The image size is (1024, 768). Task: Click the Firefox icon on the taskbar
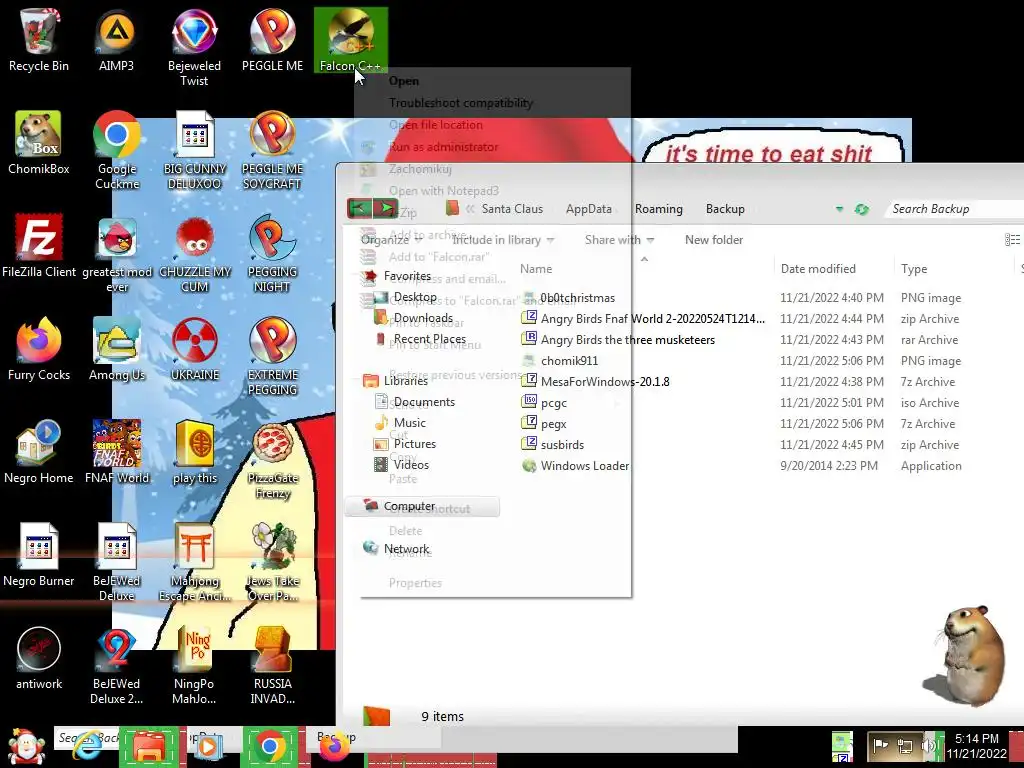[334, 748]
